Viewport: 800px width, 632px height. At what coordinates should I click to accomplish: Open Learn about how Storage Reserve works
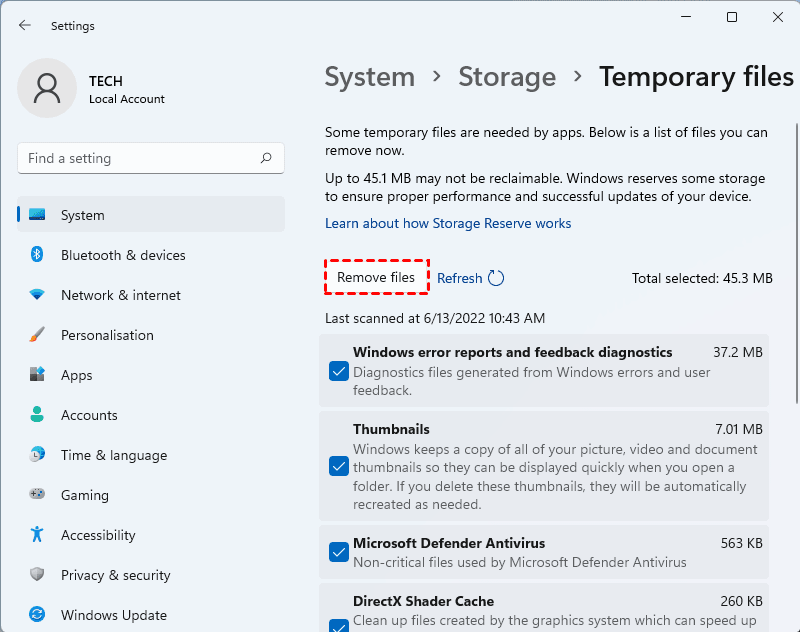click(448, 223)
